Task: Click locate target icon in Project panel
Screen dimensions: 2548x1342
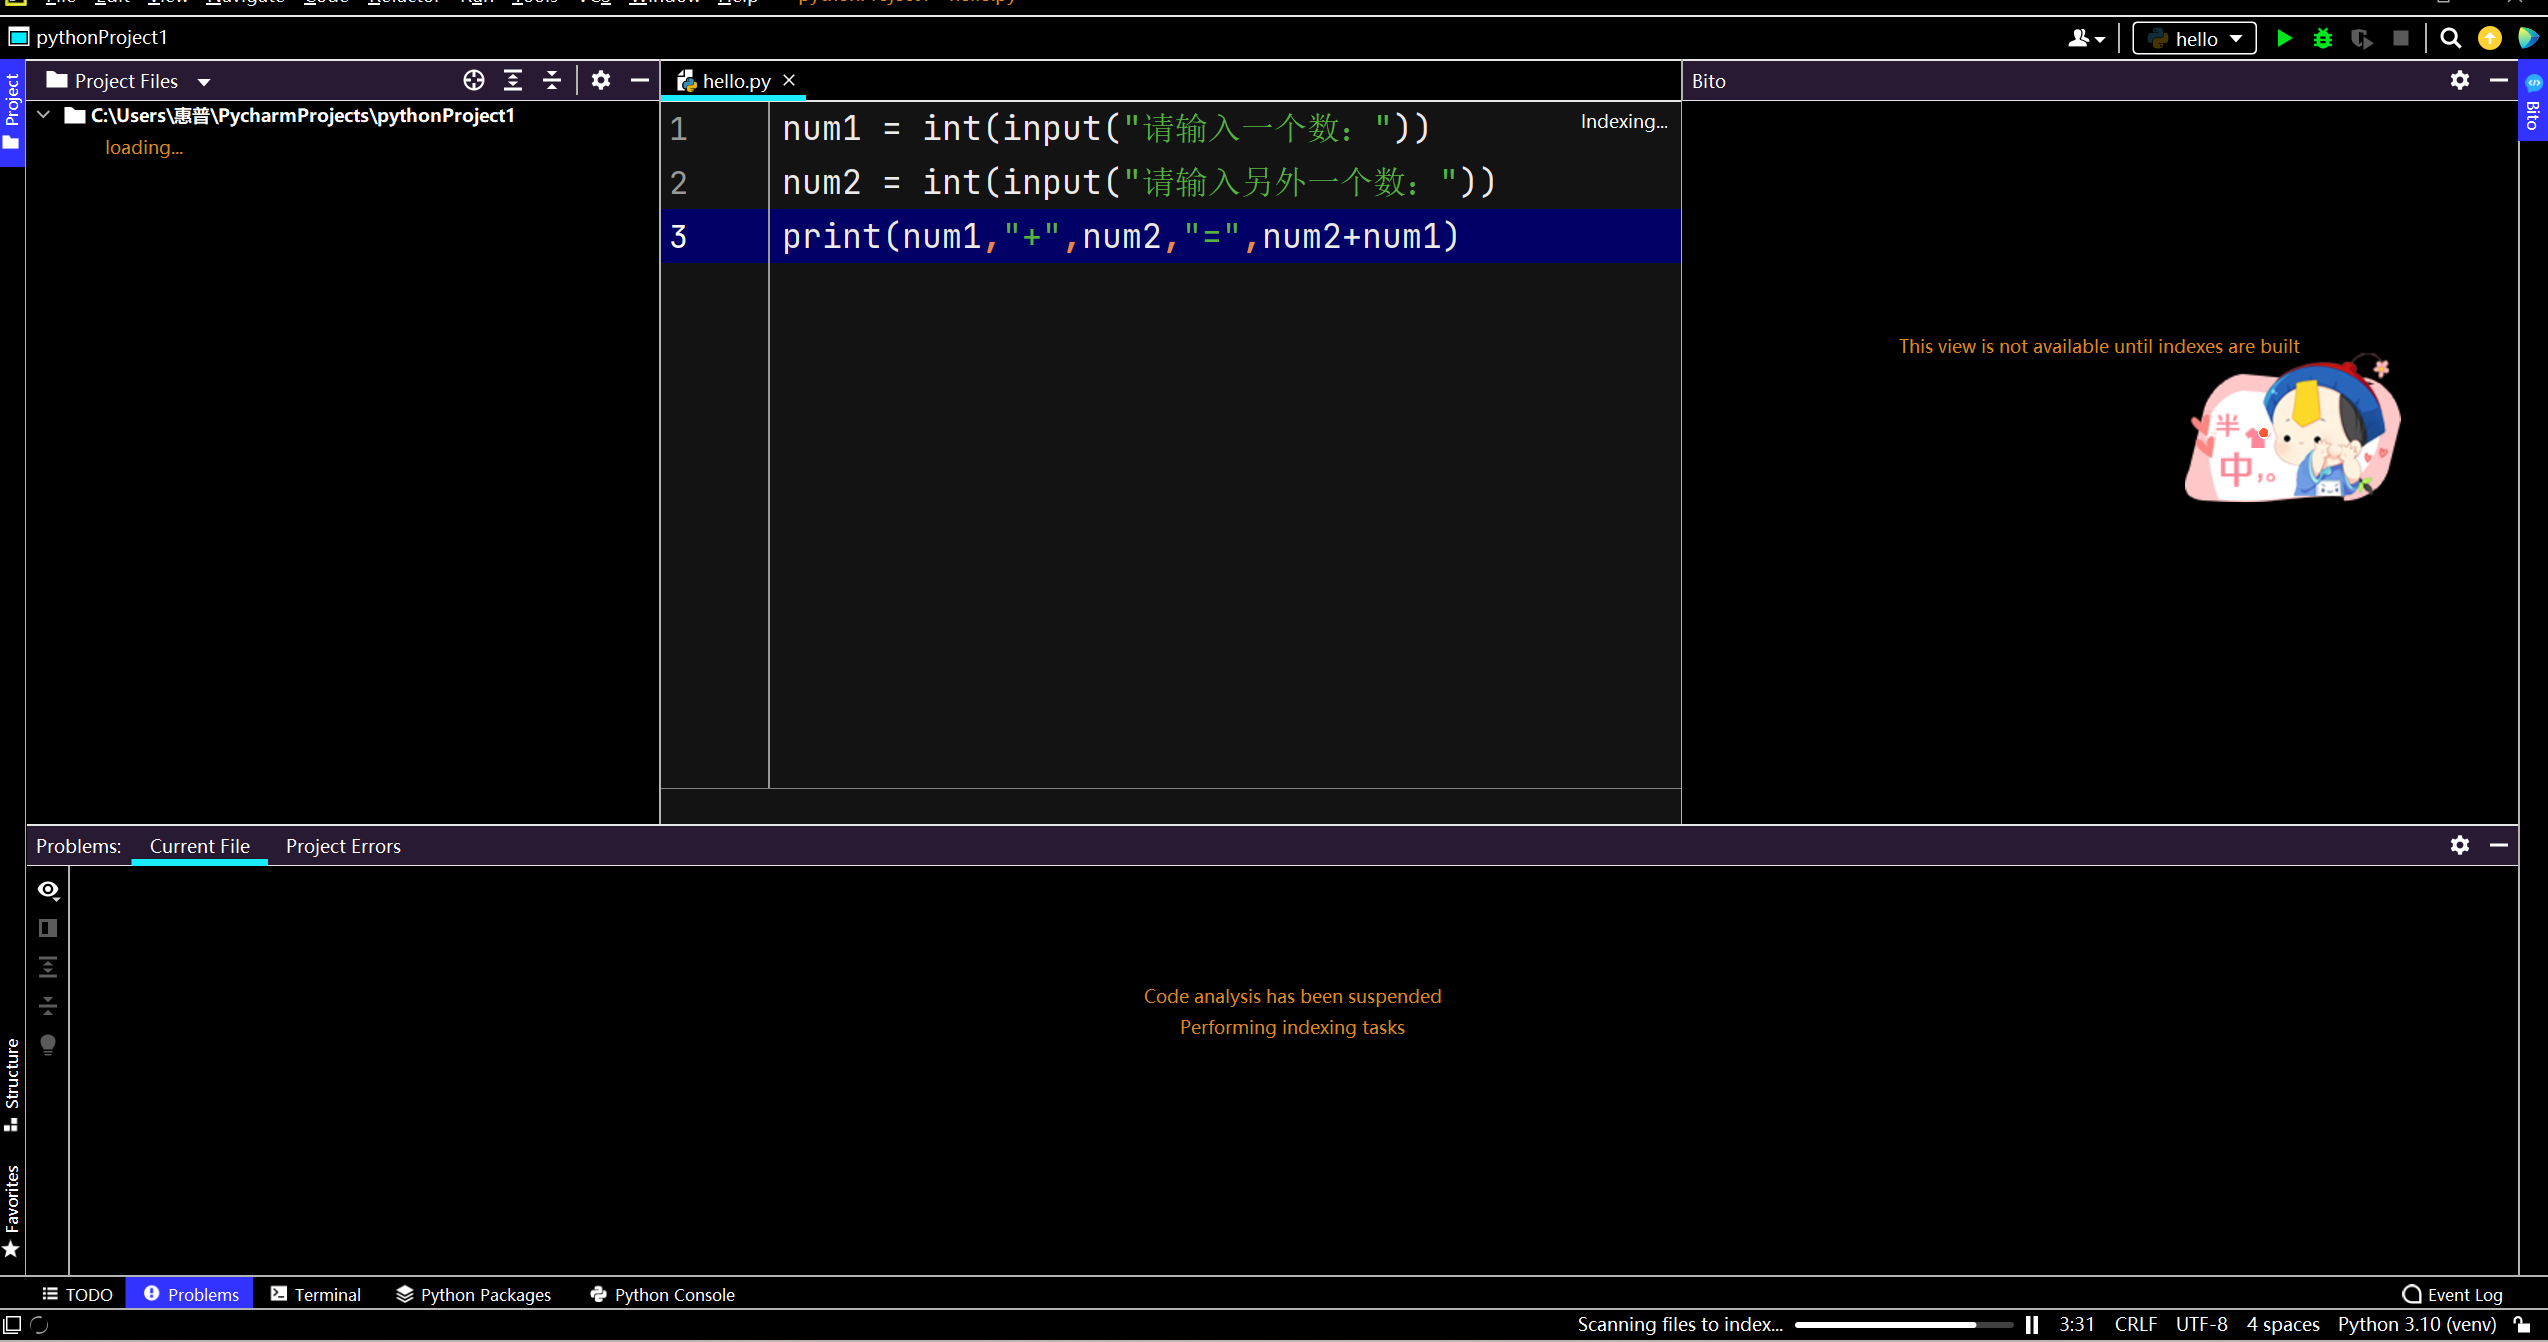Action: (474, 81)
